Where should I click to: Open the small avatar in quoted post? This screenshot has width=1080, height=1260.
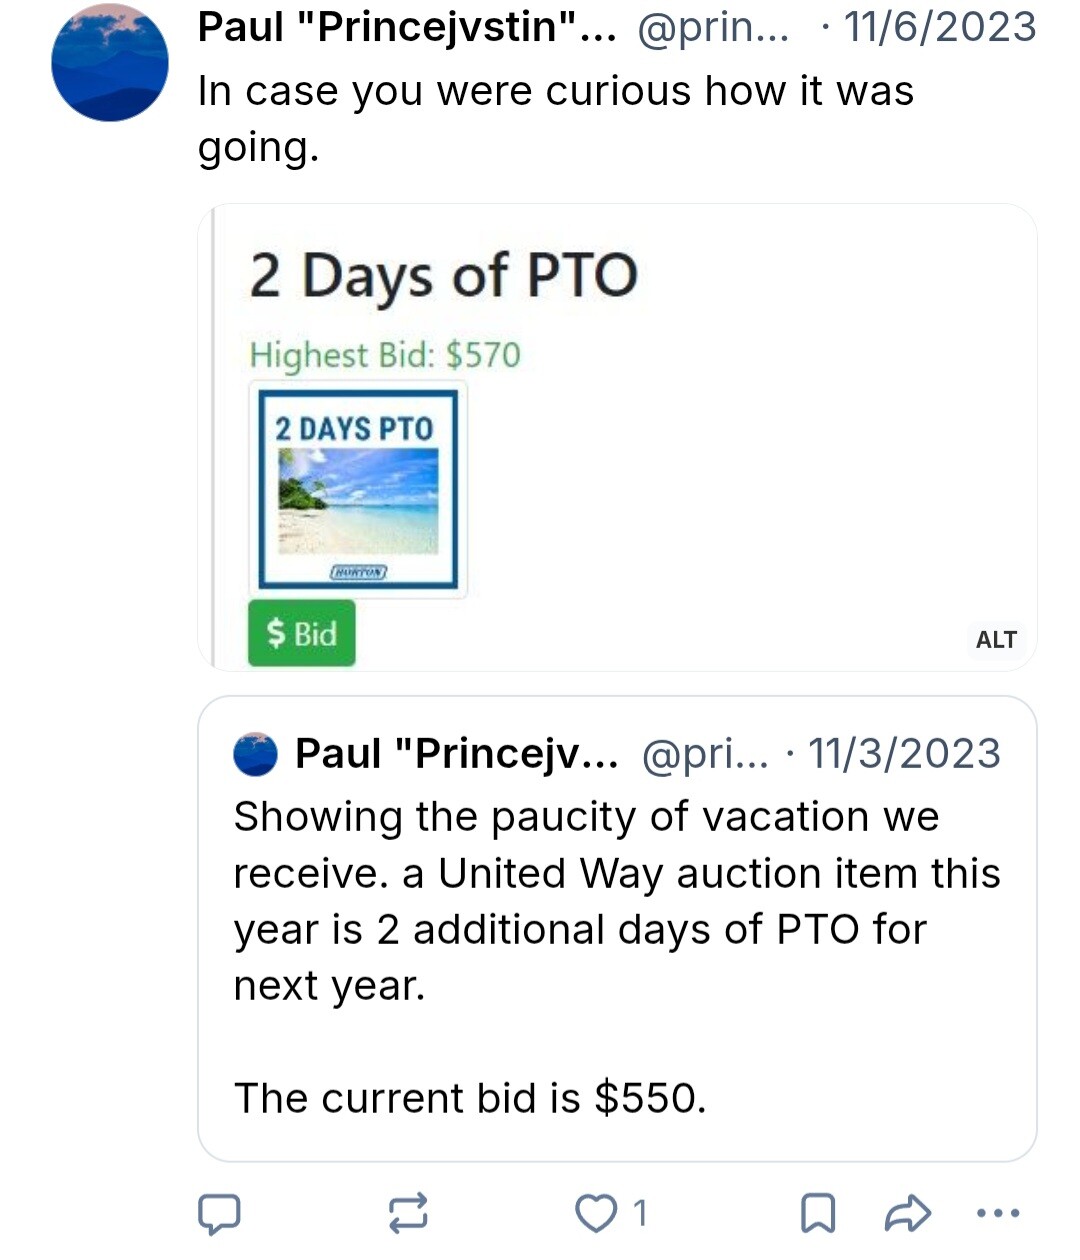[255, 754]
